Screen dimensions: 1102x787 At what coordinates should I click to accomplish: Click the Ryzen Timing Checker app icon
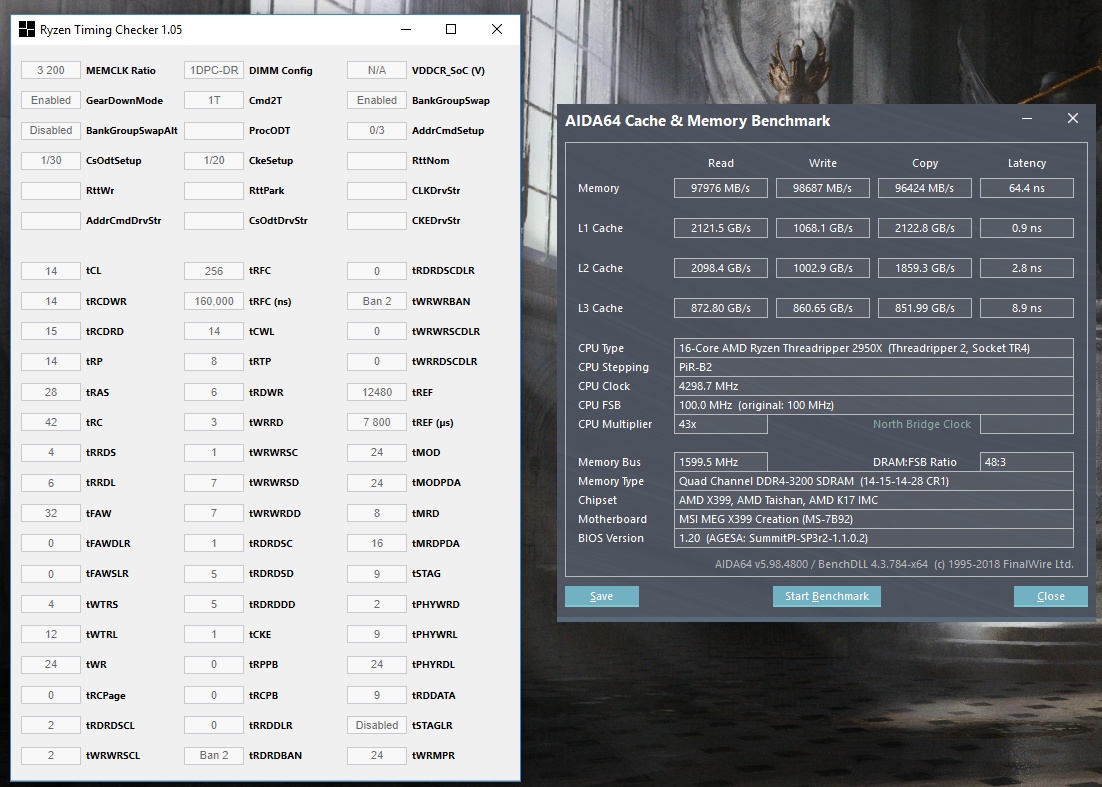pos(26,30)
